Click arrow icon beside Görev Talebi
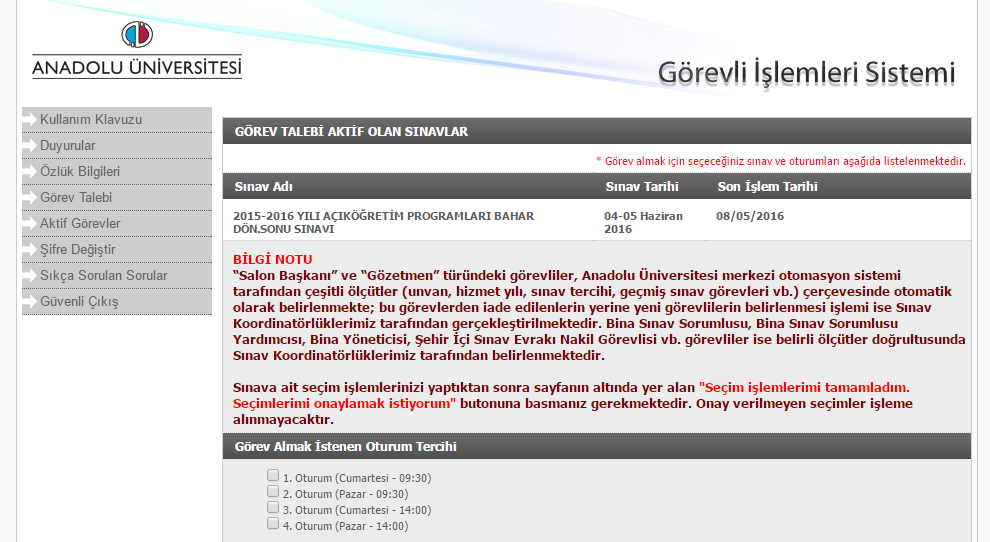 coord(30,197)
